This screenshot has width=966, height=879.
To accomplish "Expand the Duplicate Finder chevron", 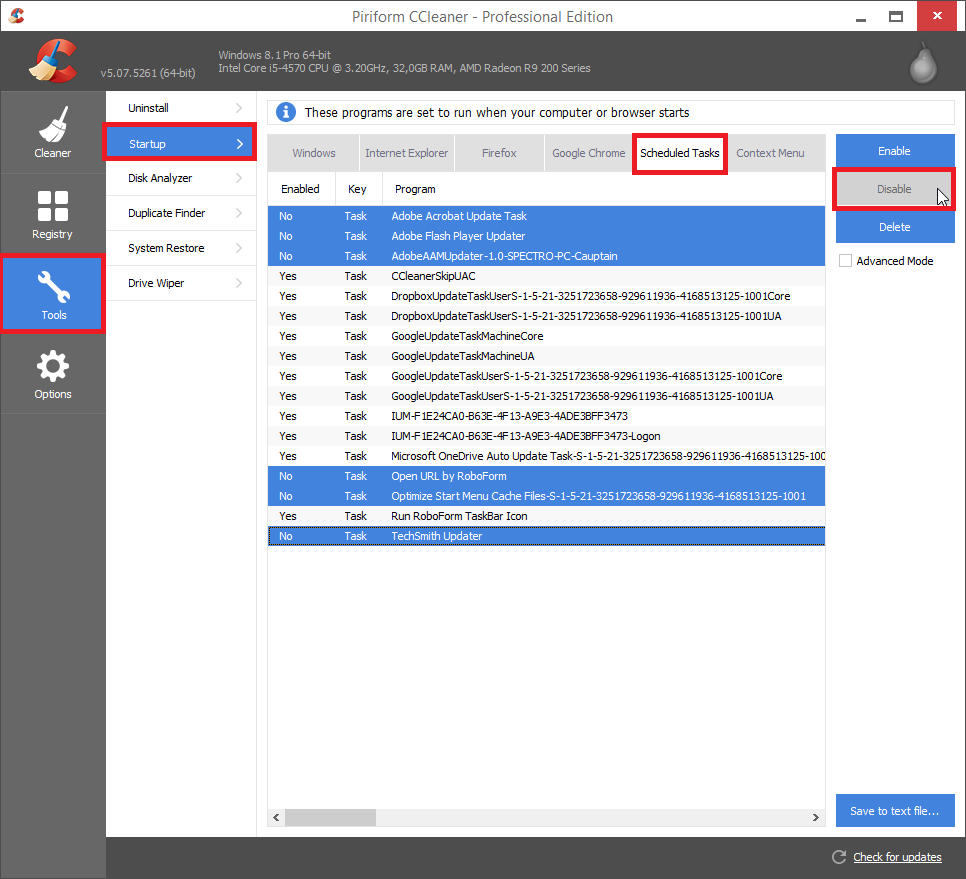I will pyautogui.click(x=239, y=213).
